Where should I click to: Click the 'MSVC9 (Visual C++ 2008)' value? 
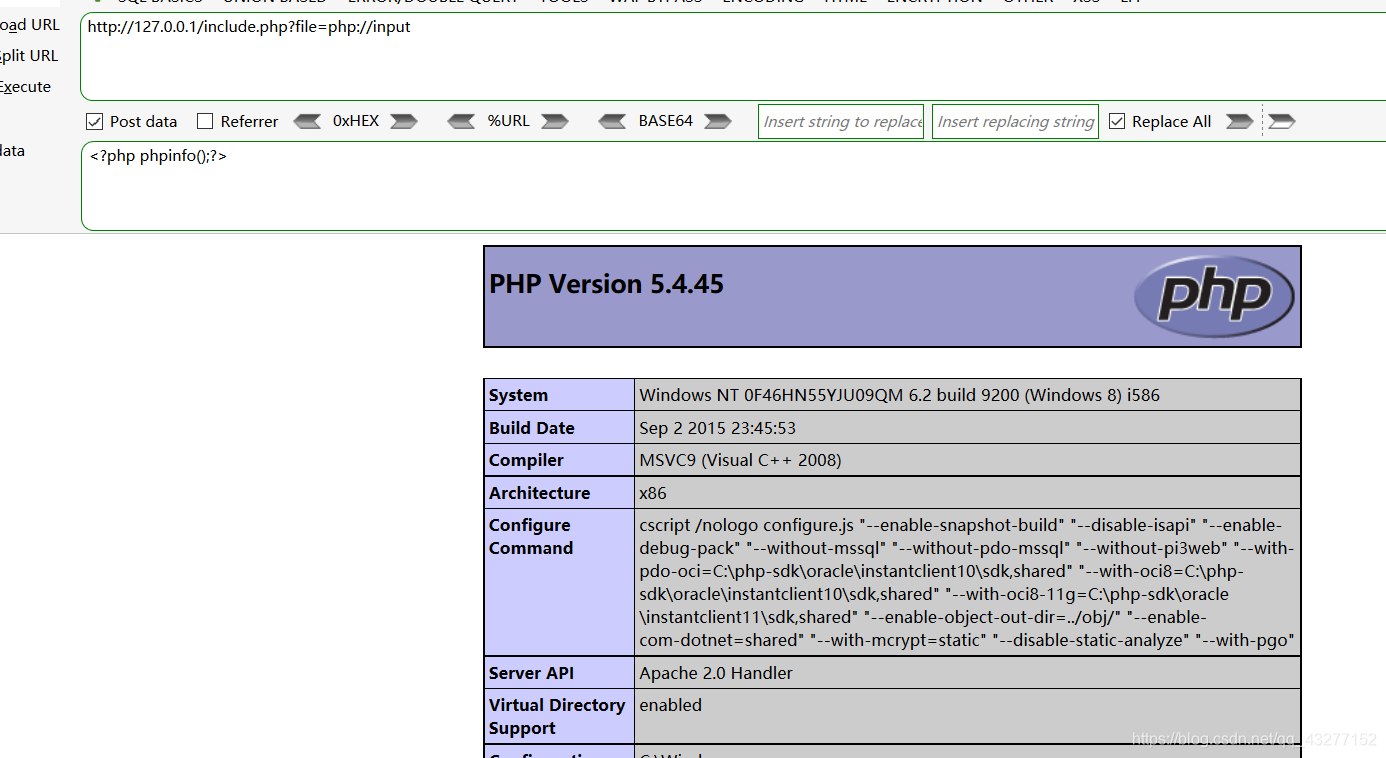pos(740,460)
